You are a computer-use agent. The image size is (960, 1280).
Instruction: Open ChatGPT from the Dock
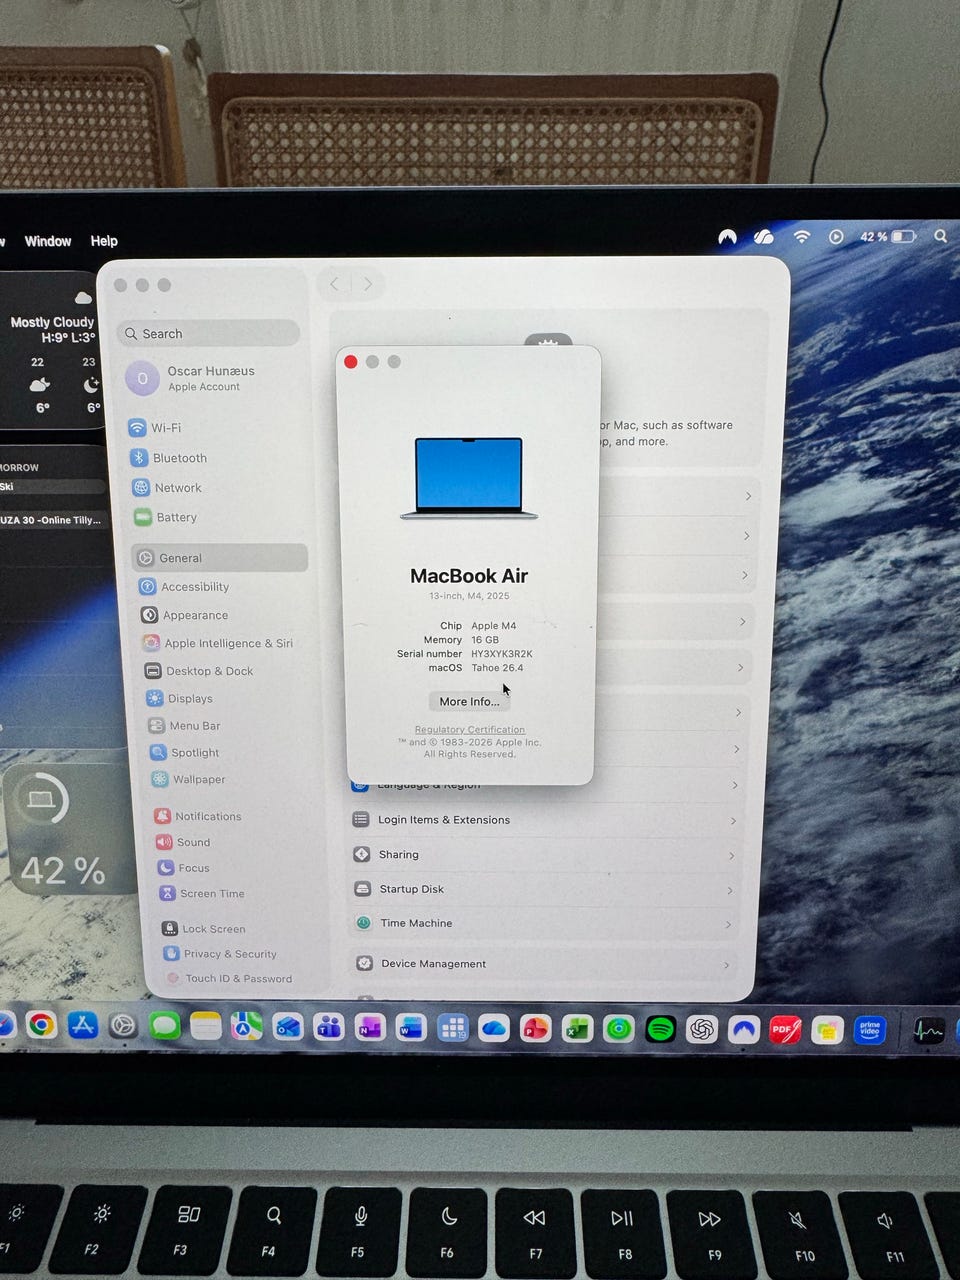[702, 1029]
